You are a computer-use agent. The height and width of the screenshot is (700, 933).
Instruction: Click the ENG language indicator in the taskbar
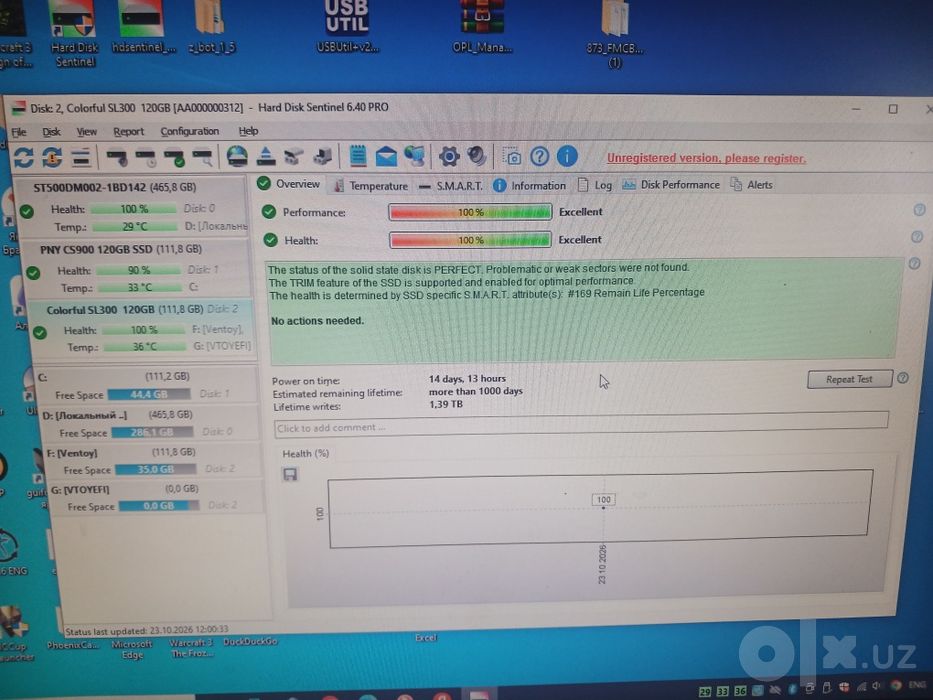pos(917,686)
